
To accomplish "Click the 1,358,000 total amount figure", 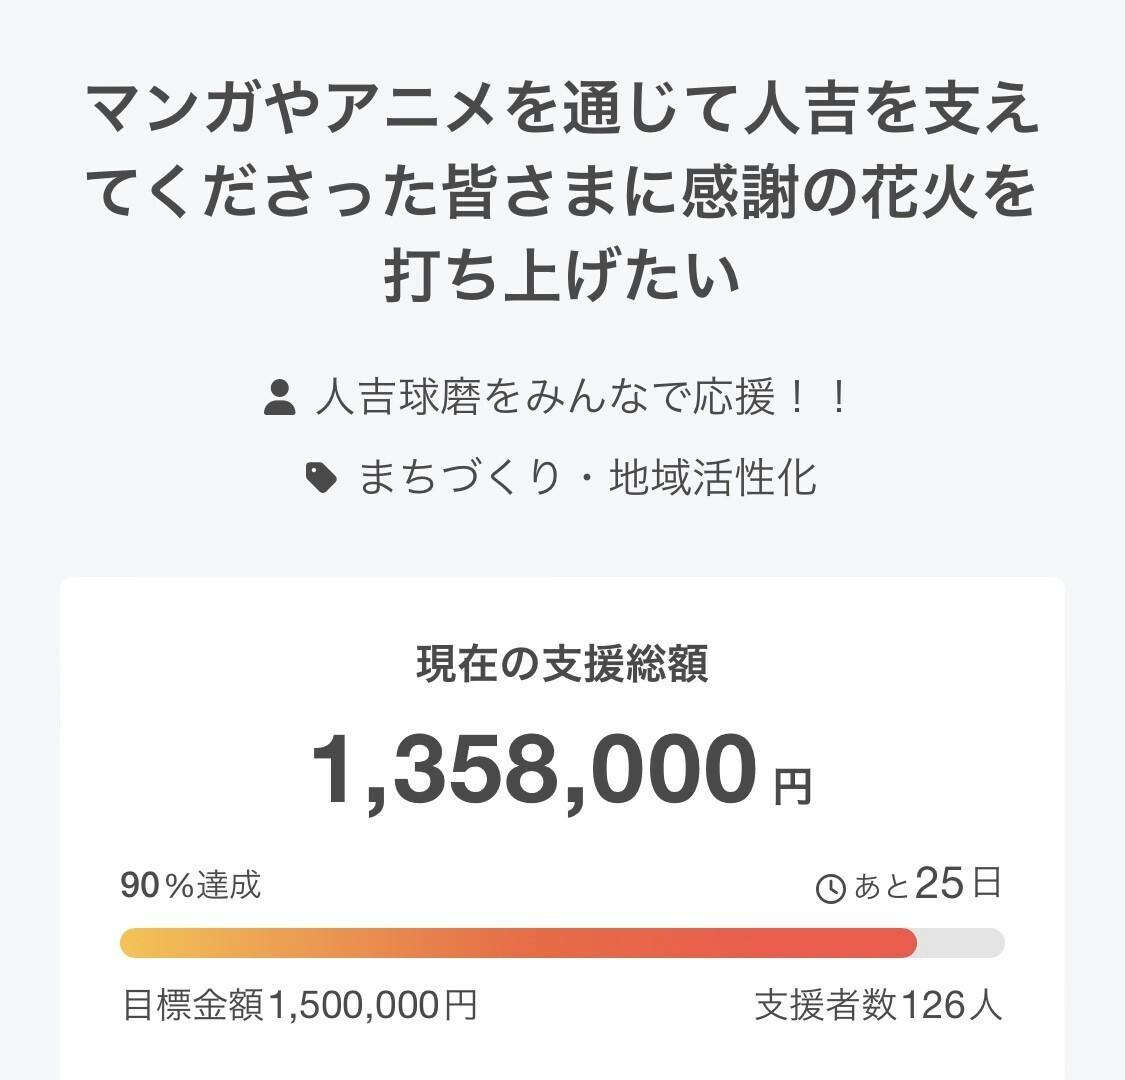I will tap(533, 770).
